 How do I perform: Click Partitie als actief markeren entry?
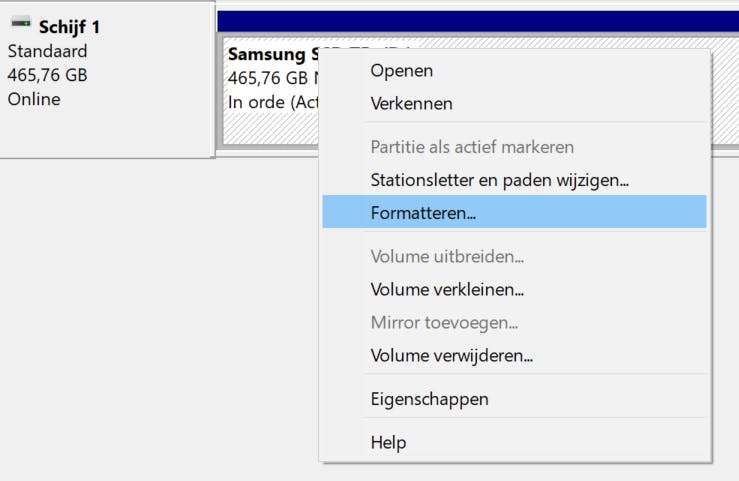472,147
